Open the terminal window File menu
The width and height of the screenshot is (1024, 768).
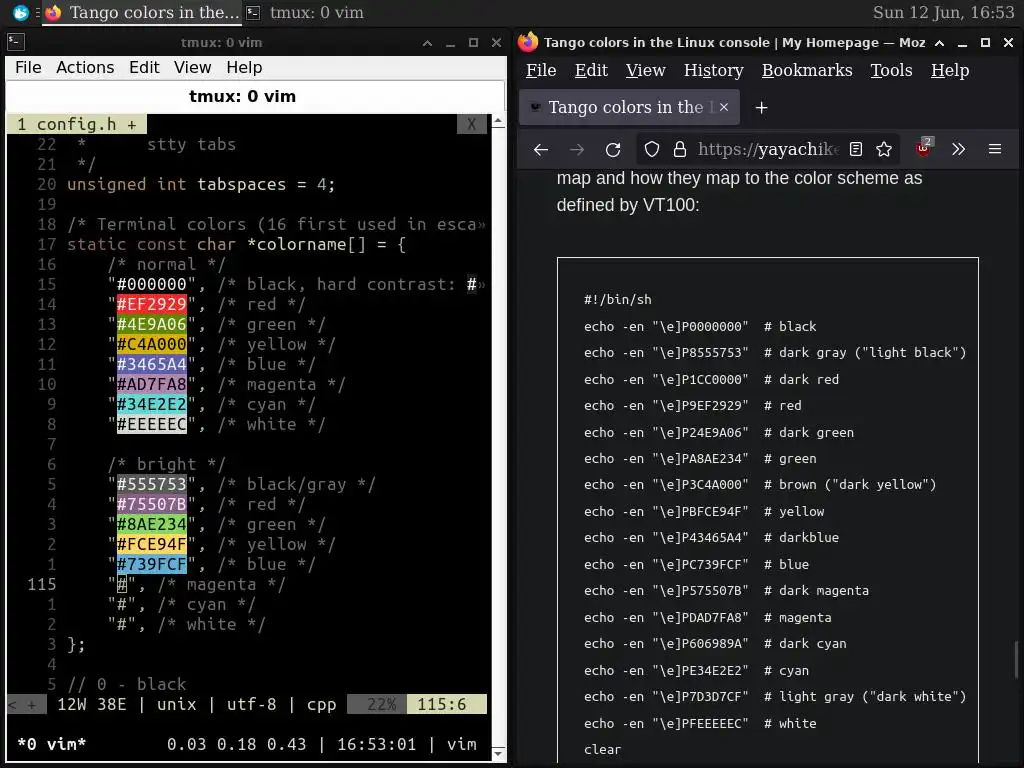(28, 67)
